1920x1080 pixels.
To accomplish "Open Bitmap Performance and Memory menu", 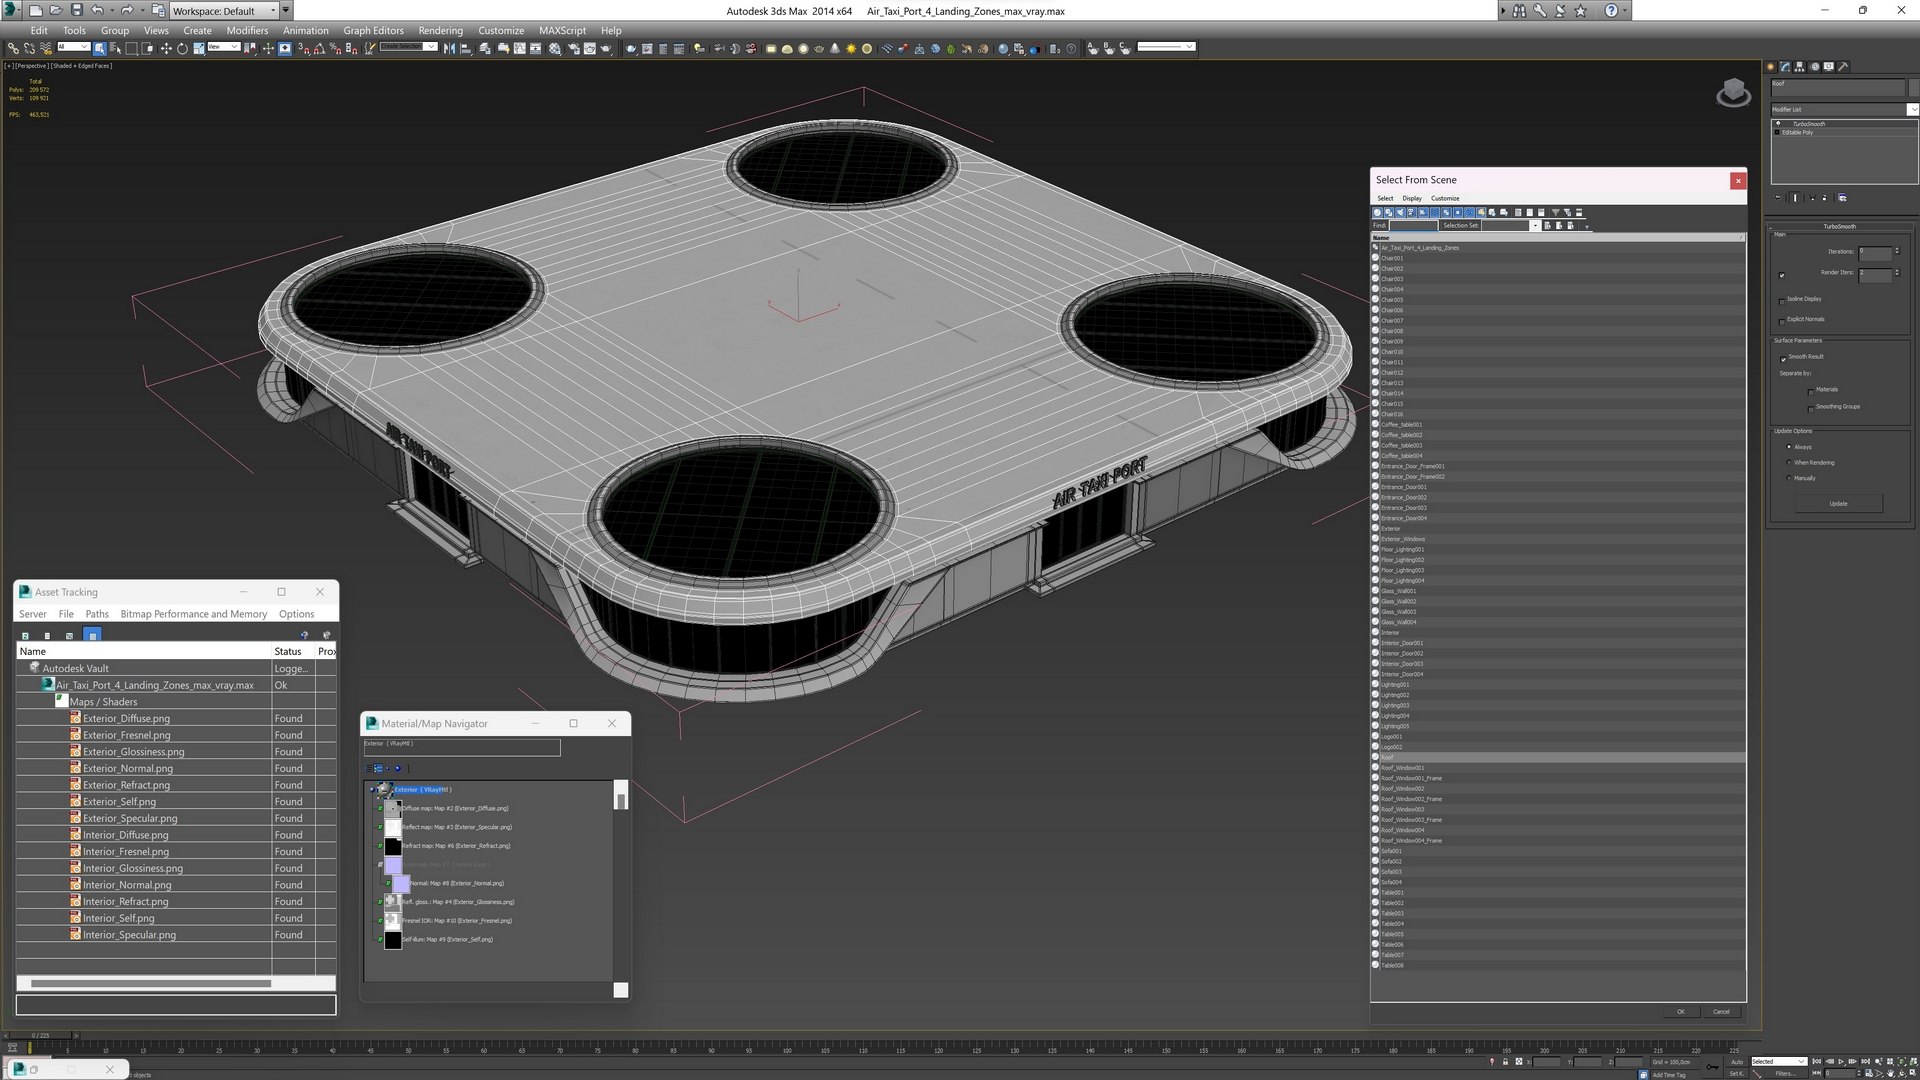I will 193,614.
